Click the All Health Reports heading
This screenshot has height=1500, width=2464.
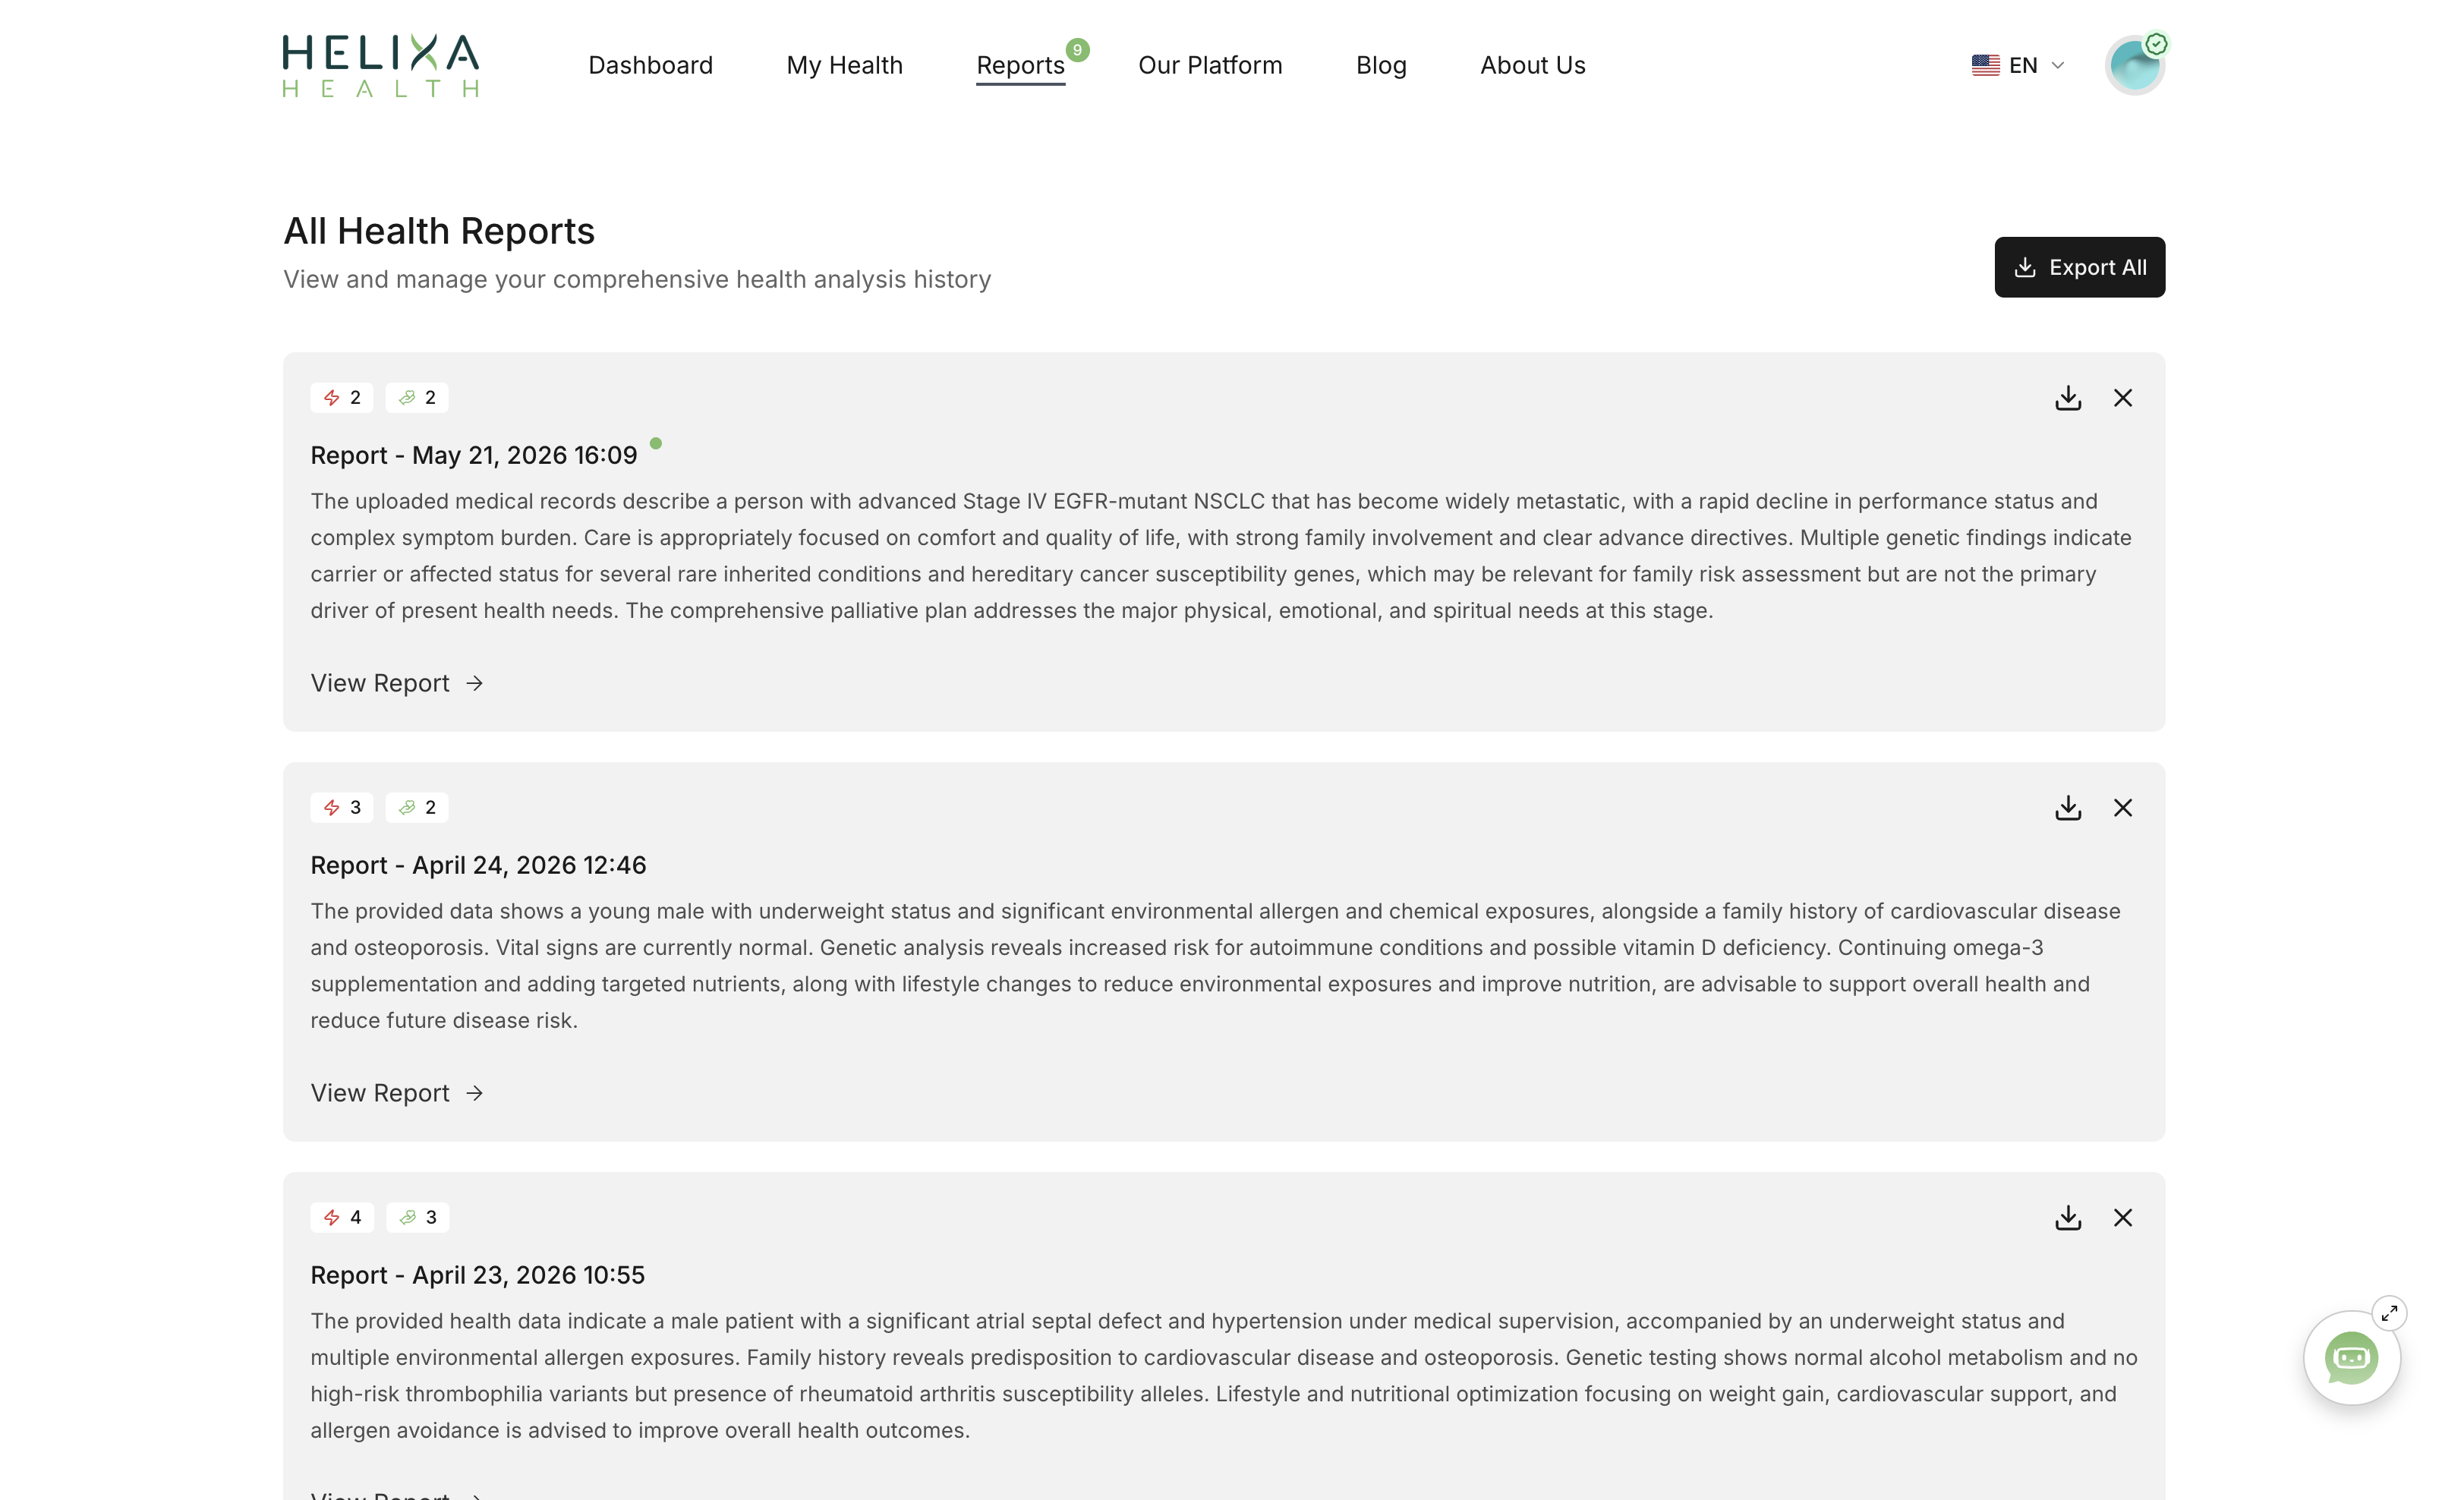pos(439,231)
